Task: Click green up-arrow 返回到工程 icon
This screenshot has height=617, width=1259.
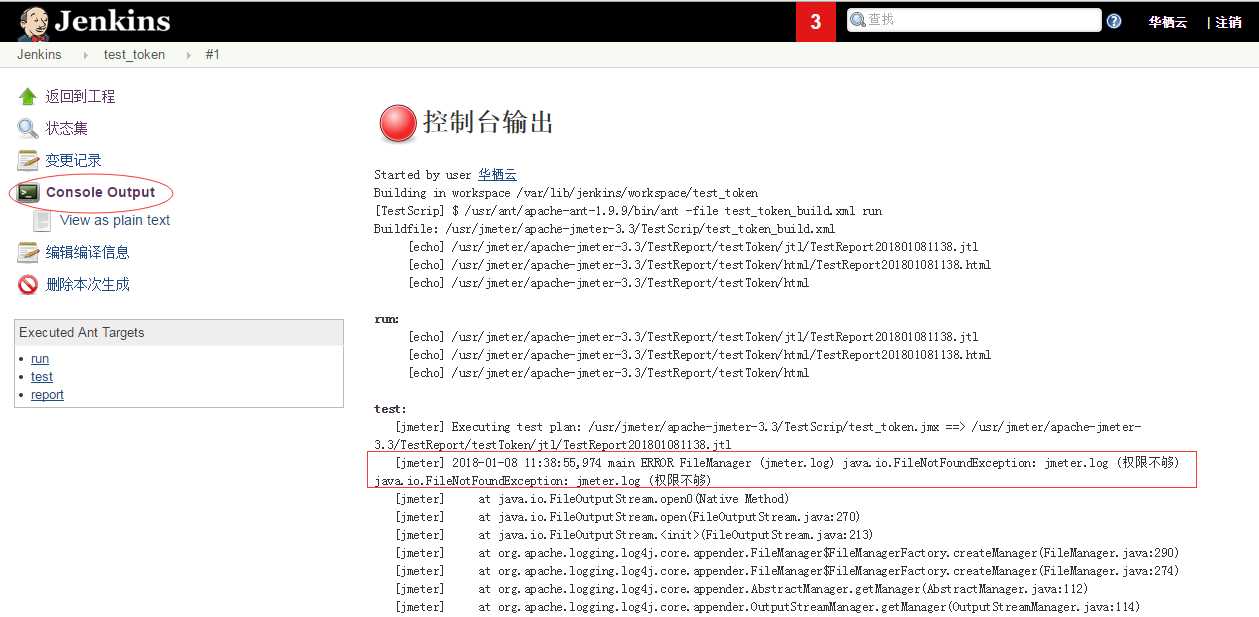Action: [28, 96]
